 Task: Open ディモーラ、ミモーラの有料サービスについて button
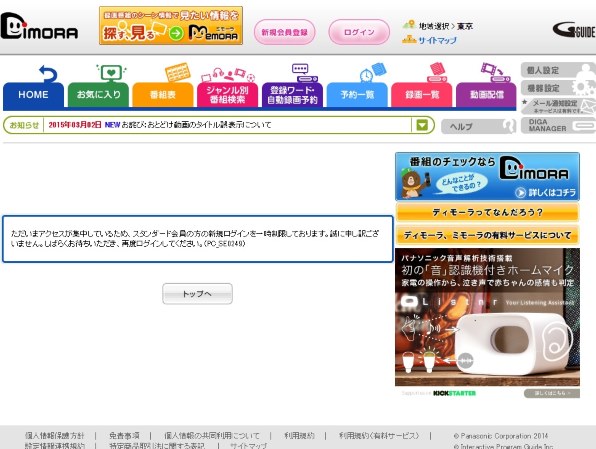487,235
